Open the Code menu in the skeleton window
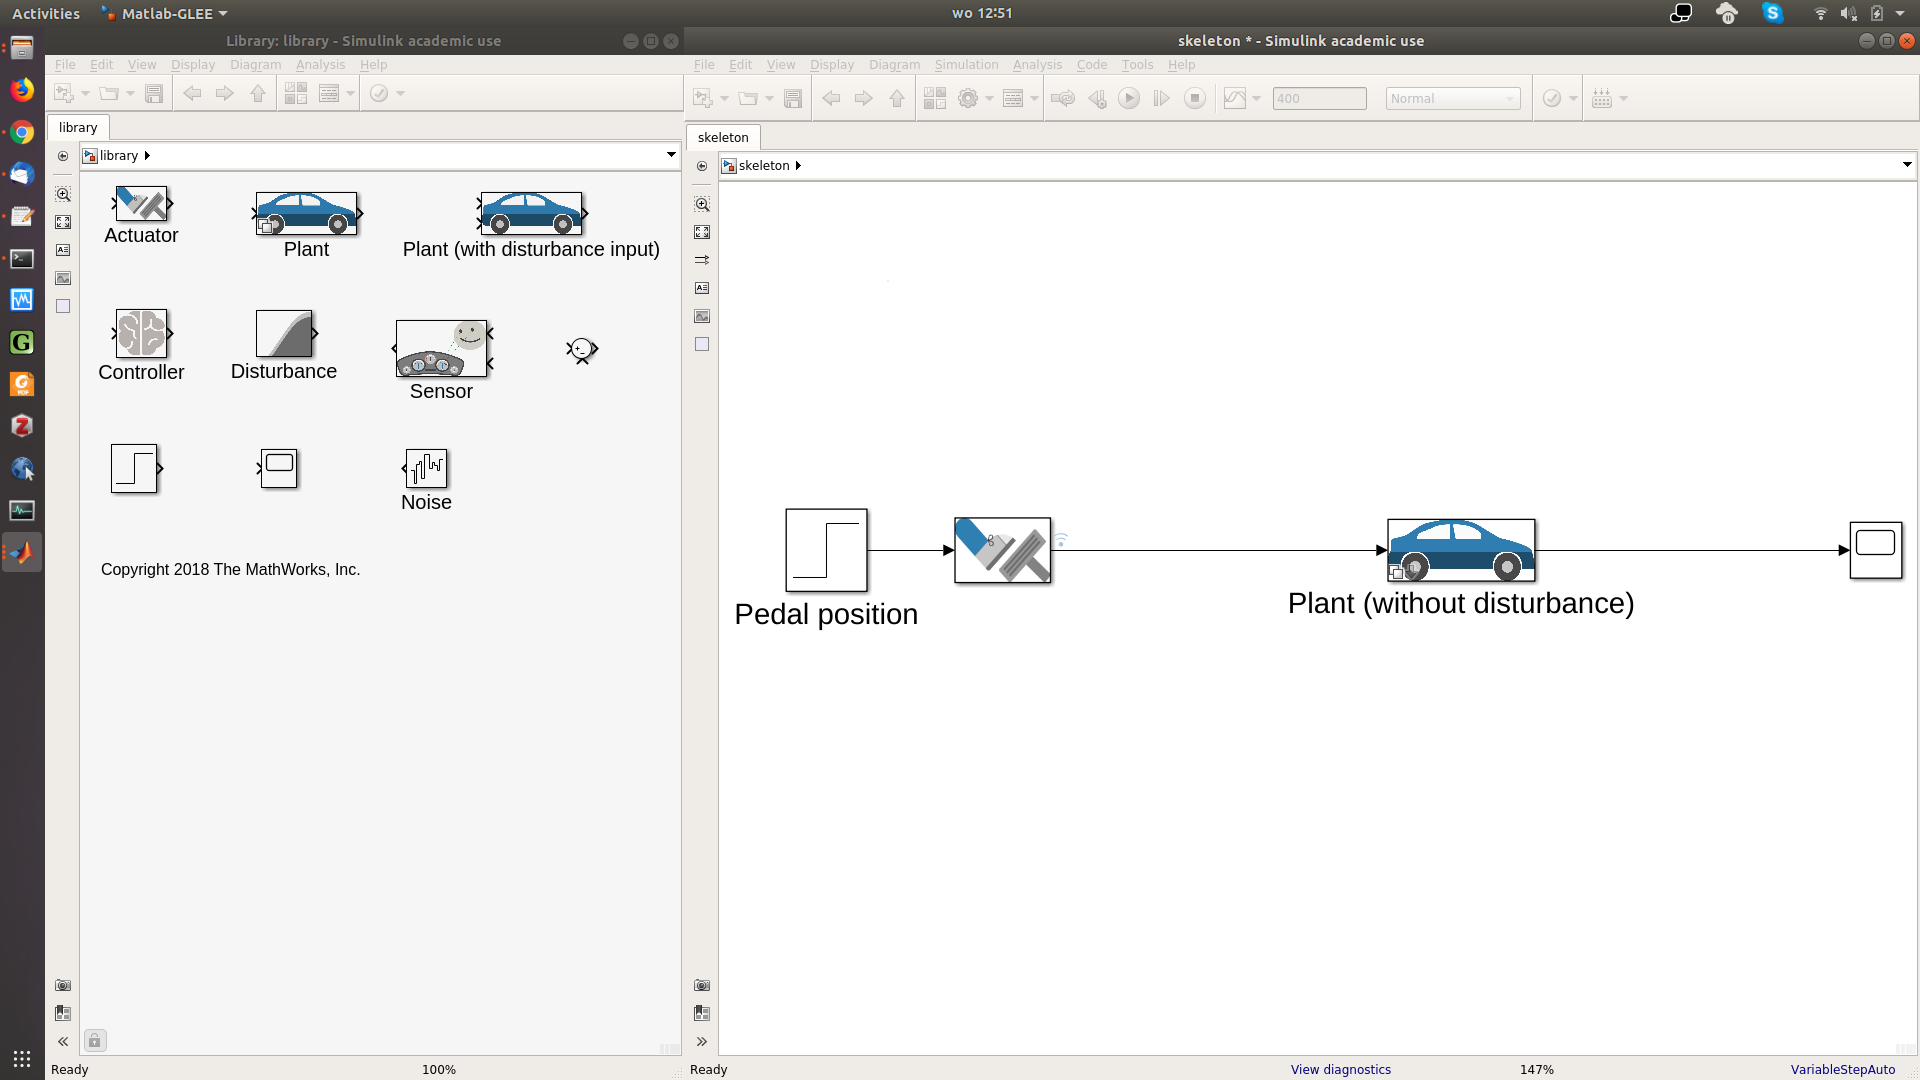1920x1080 pixels. click(x=1091, y=65)
